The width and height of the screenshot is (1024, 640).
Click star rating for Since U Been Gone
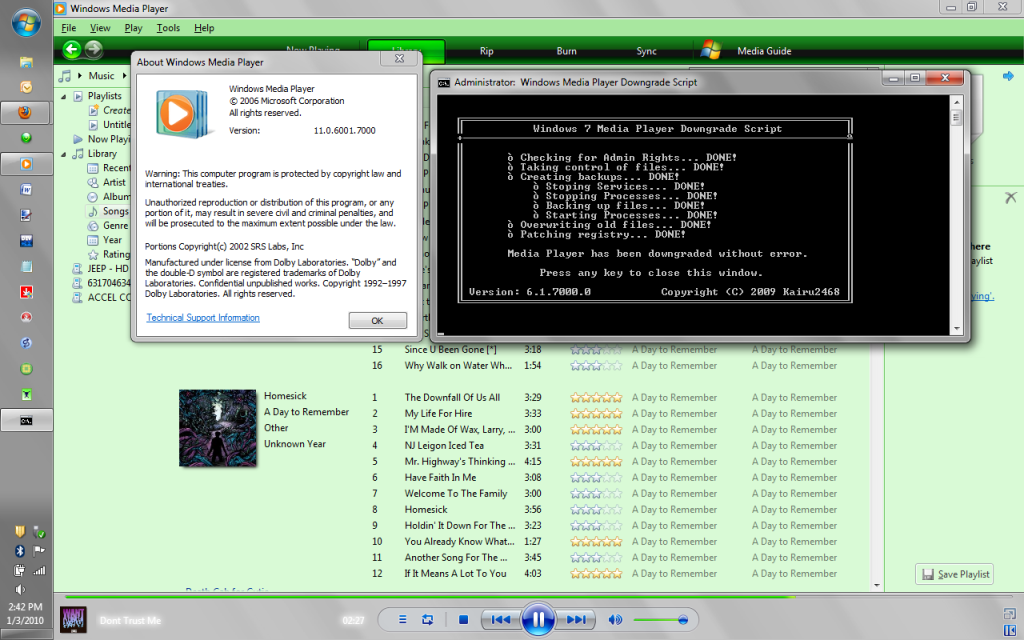pos(596,349)
